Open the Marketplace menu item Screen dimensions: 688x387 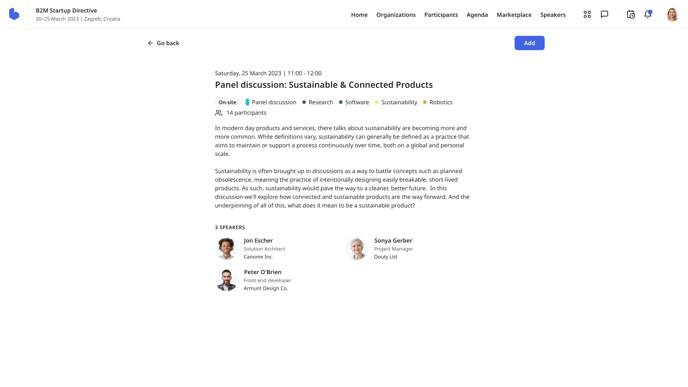click(x=514, y=14)
